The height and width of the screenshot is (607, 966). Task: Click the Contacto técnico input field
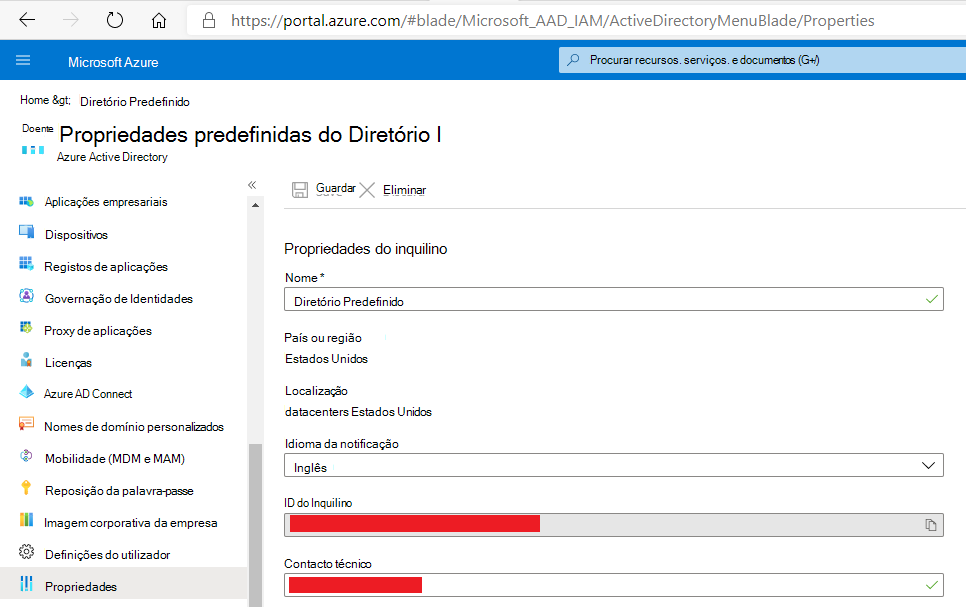pos(614,585)
